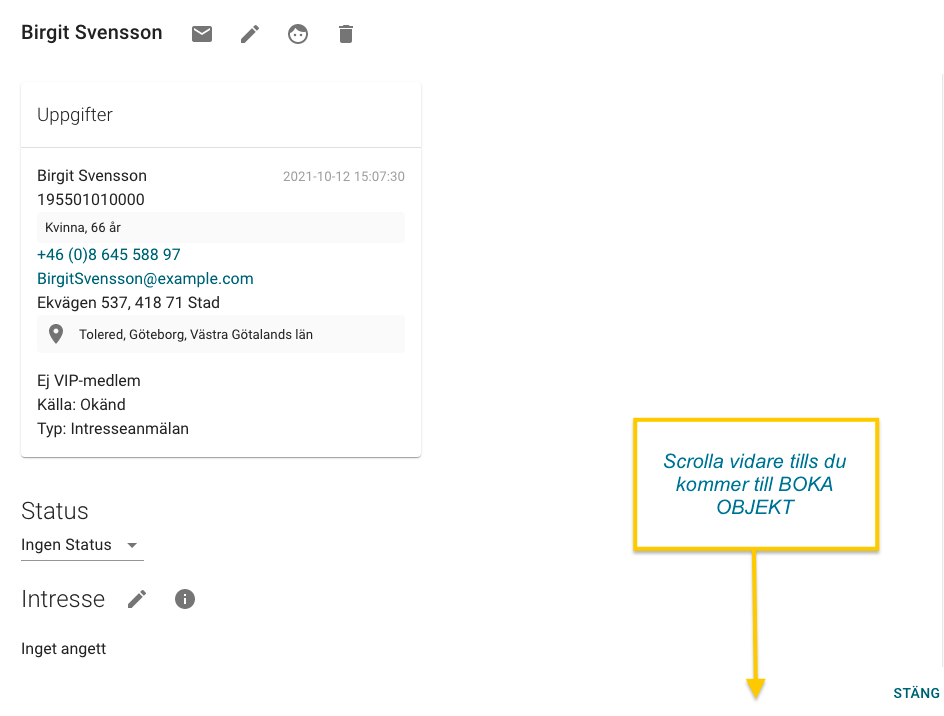Click the email envelope icon beside Birgit Svensson
Screen dimensions: 944x716
coord(202,34)
